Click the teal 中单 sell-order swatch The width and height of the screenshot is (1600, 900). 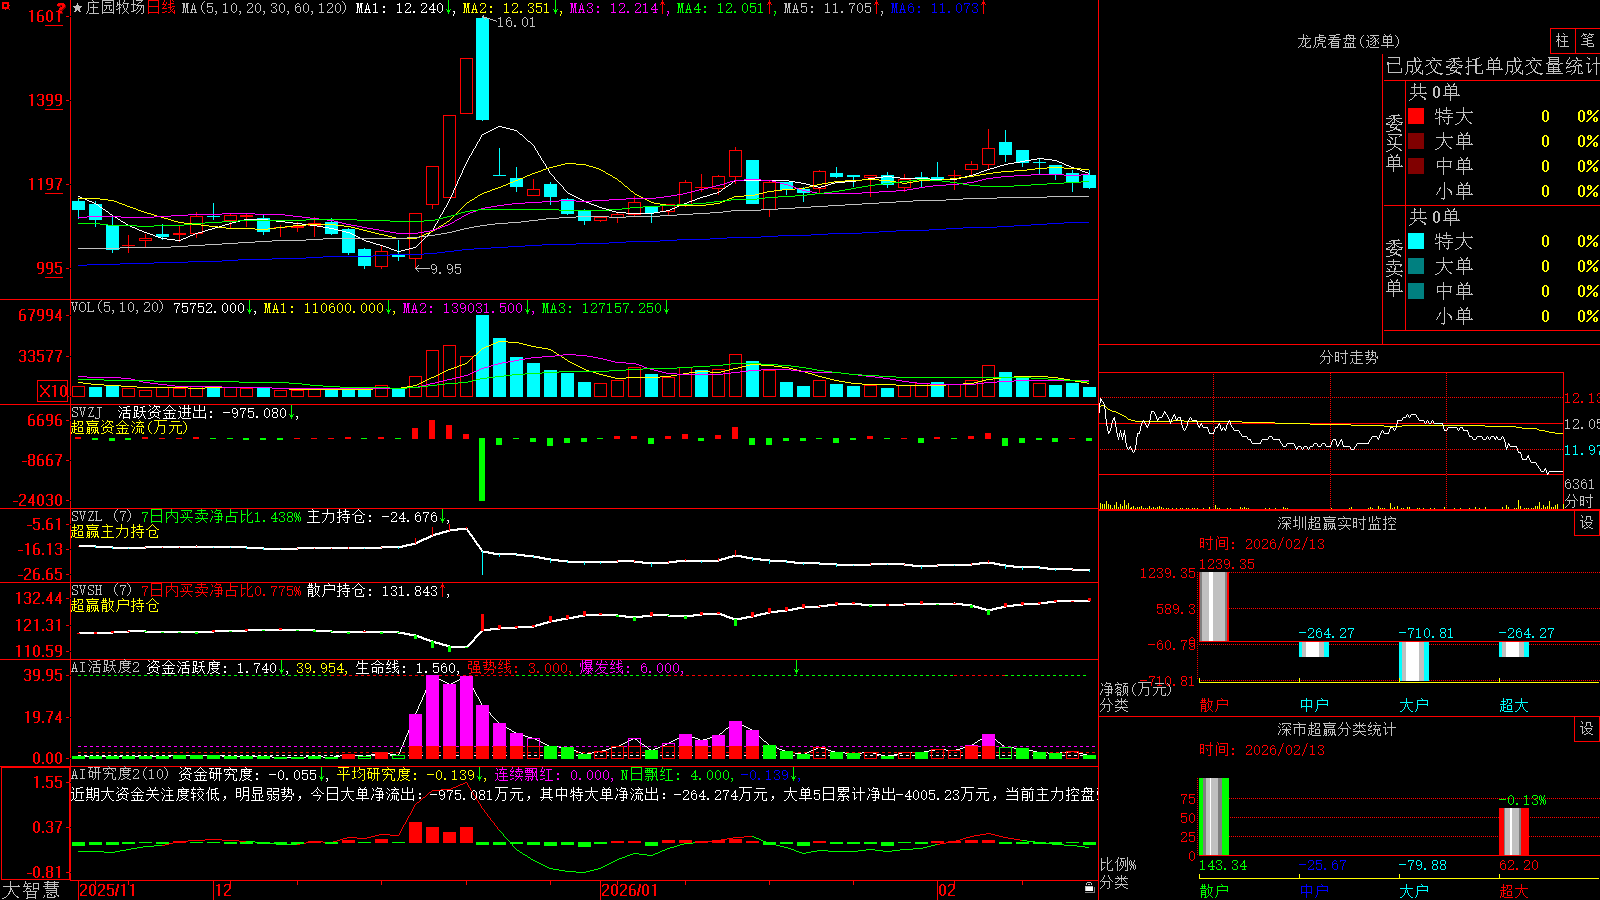tap(1416, 291)
